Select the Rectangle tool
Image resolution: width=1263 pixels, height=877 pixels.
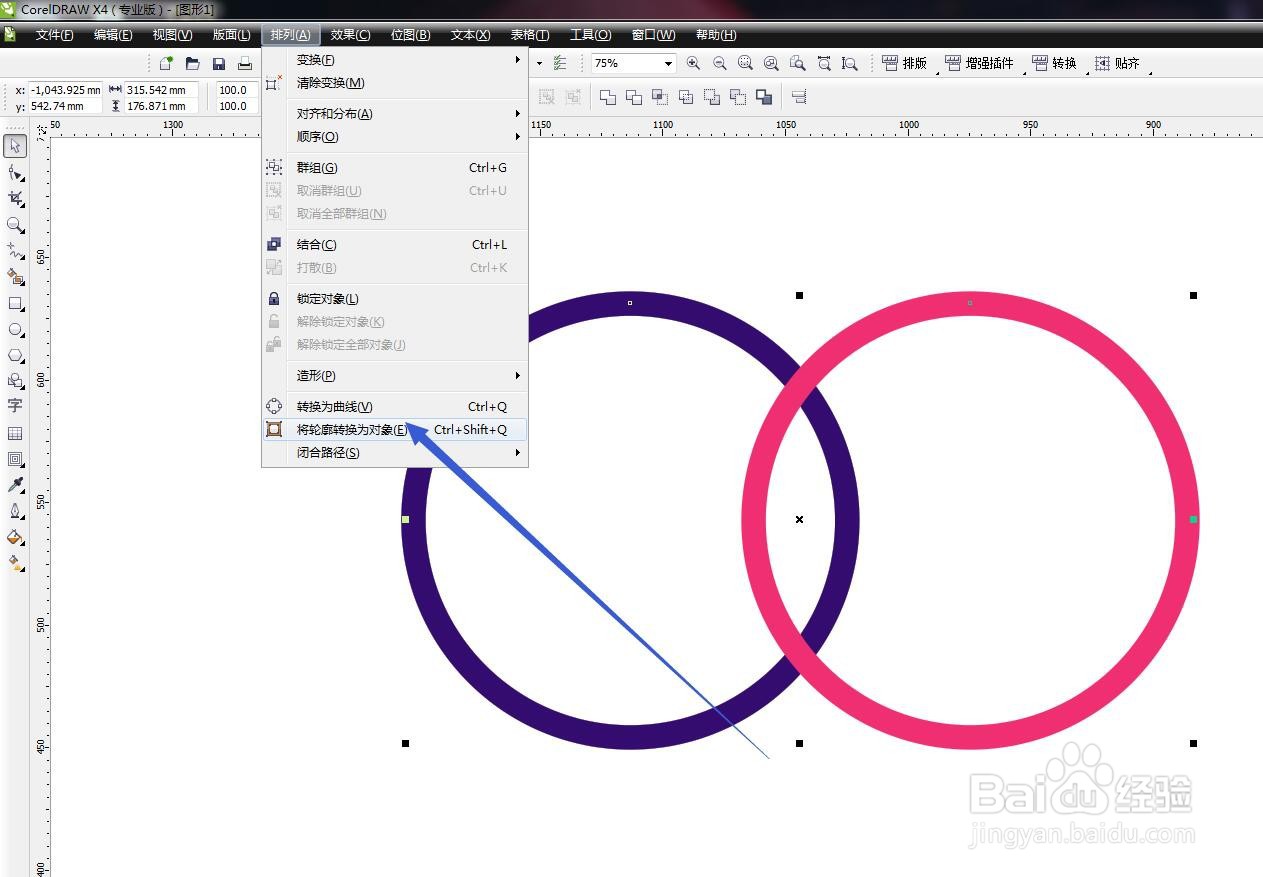click(15, 303)
